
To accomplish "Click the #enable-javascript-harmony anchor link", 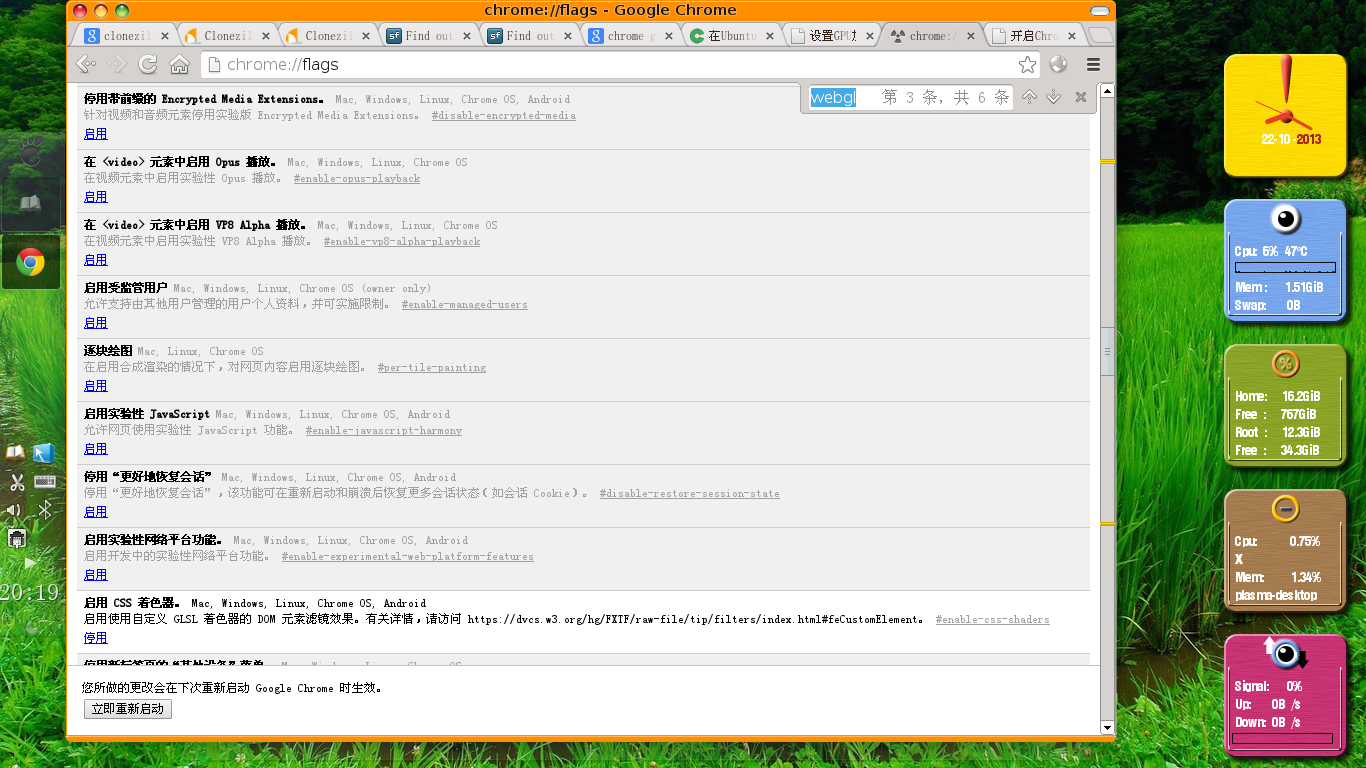I will point(384,431).
